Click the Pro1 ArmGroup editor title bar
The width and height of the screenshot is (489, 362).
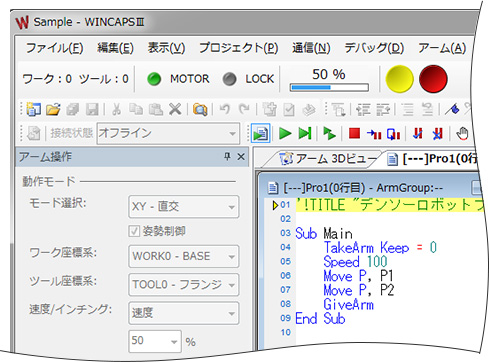(370, 188)
